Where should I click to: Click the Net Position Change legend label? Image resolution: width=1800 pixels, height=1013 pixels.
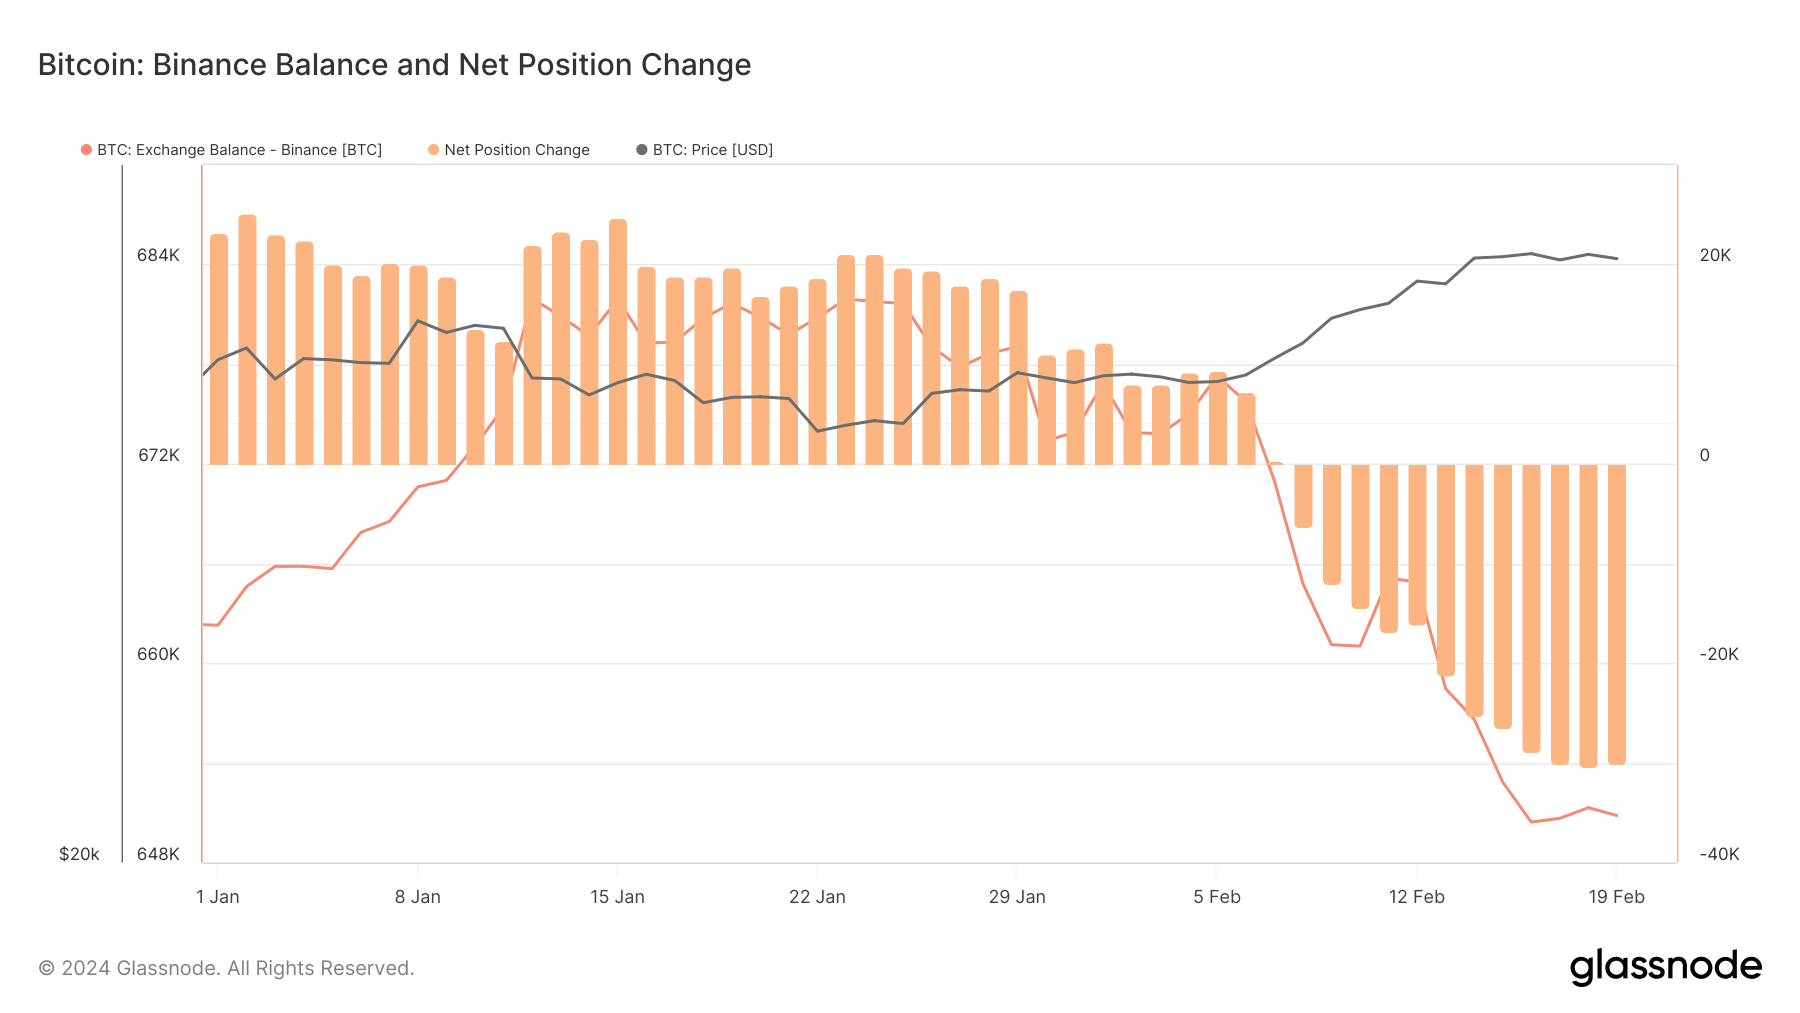click(x=517, y=150)
